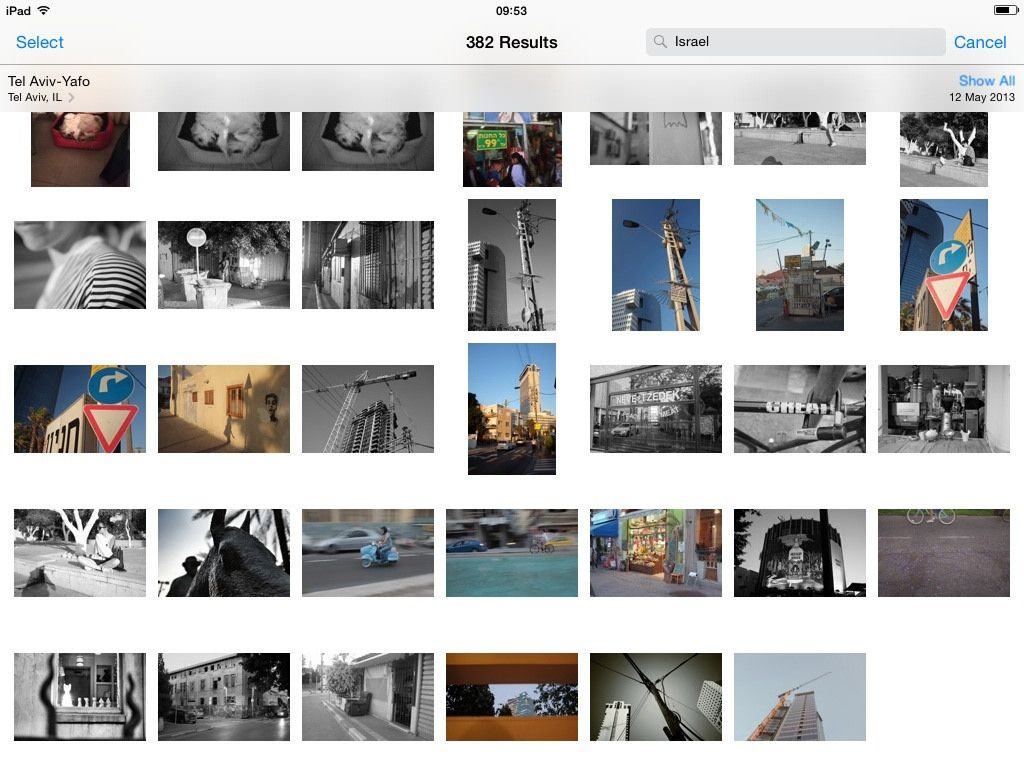Open the Tel Aviv-Yafo moment header

point(49,81)
